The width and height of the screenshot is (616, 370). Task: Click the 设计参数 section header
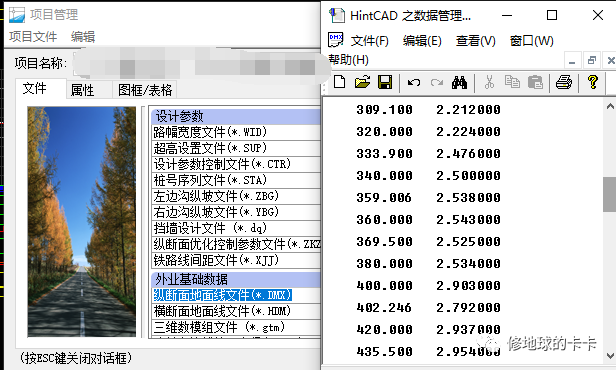point(236,116)
